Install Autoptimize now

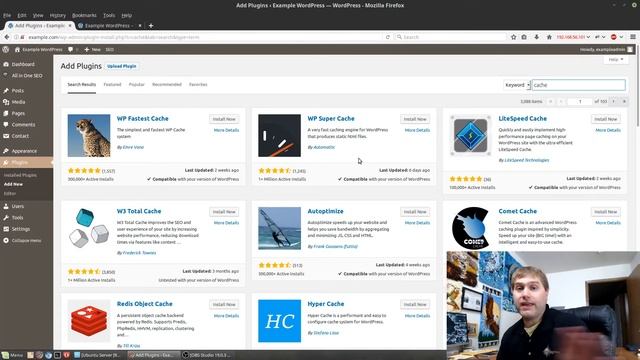coord(415,212)
